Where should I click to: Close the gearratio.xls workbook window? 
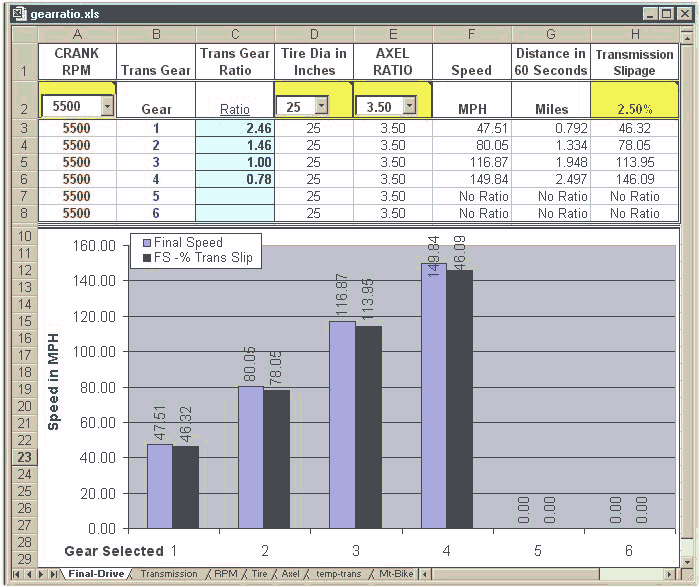[684, 14]
